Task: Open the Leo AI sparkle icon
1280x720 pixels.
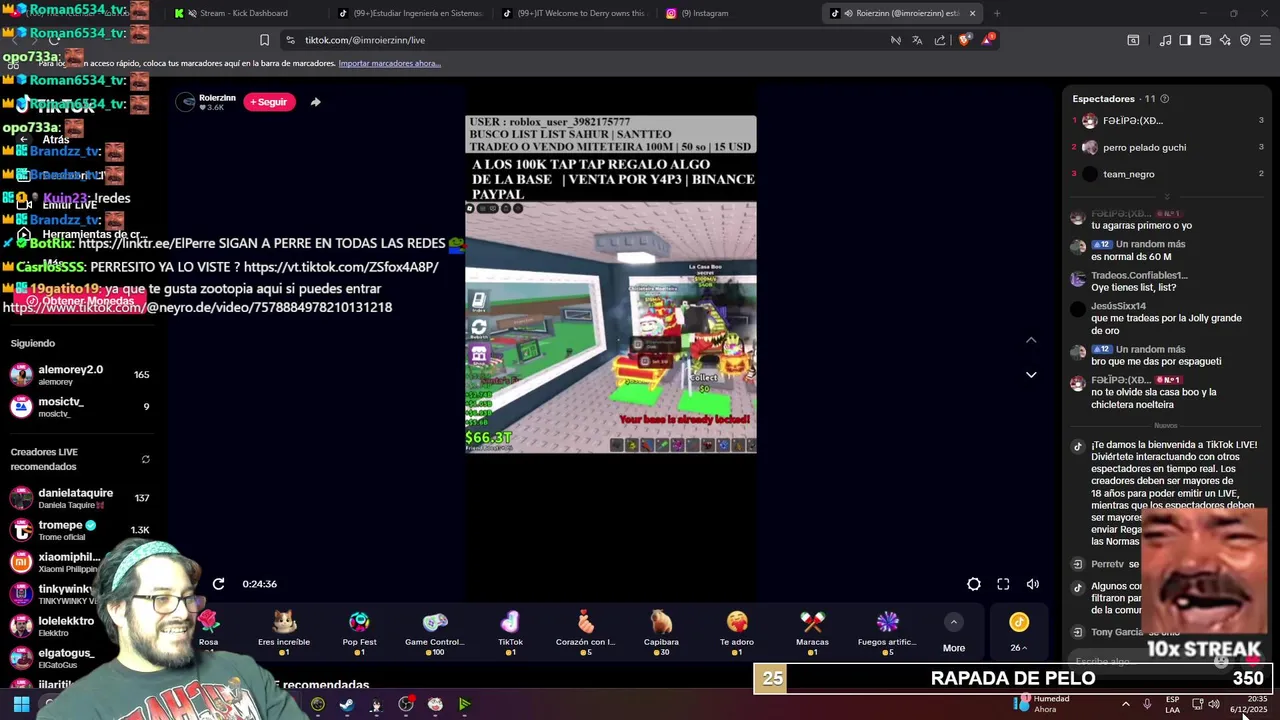Action: click(x=1225, y=40)
